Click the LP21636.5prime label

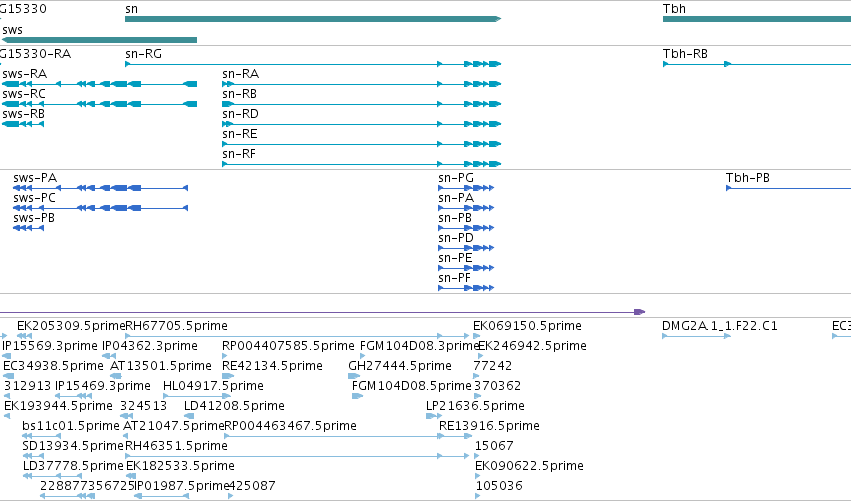point(475,406)
